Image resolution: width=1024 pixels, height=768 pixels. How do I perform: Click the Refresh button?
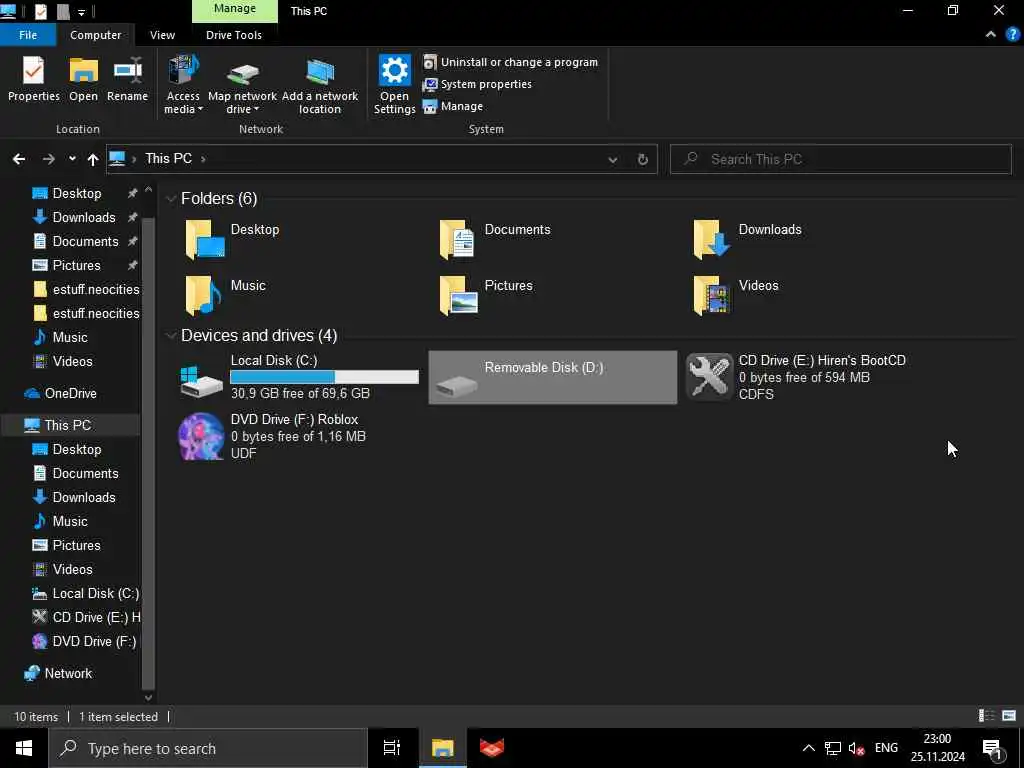pyautogui.click(x=643, y=159)
